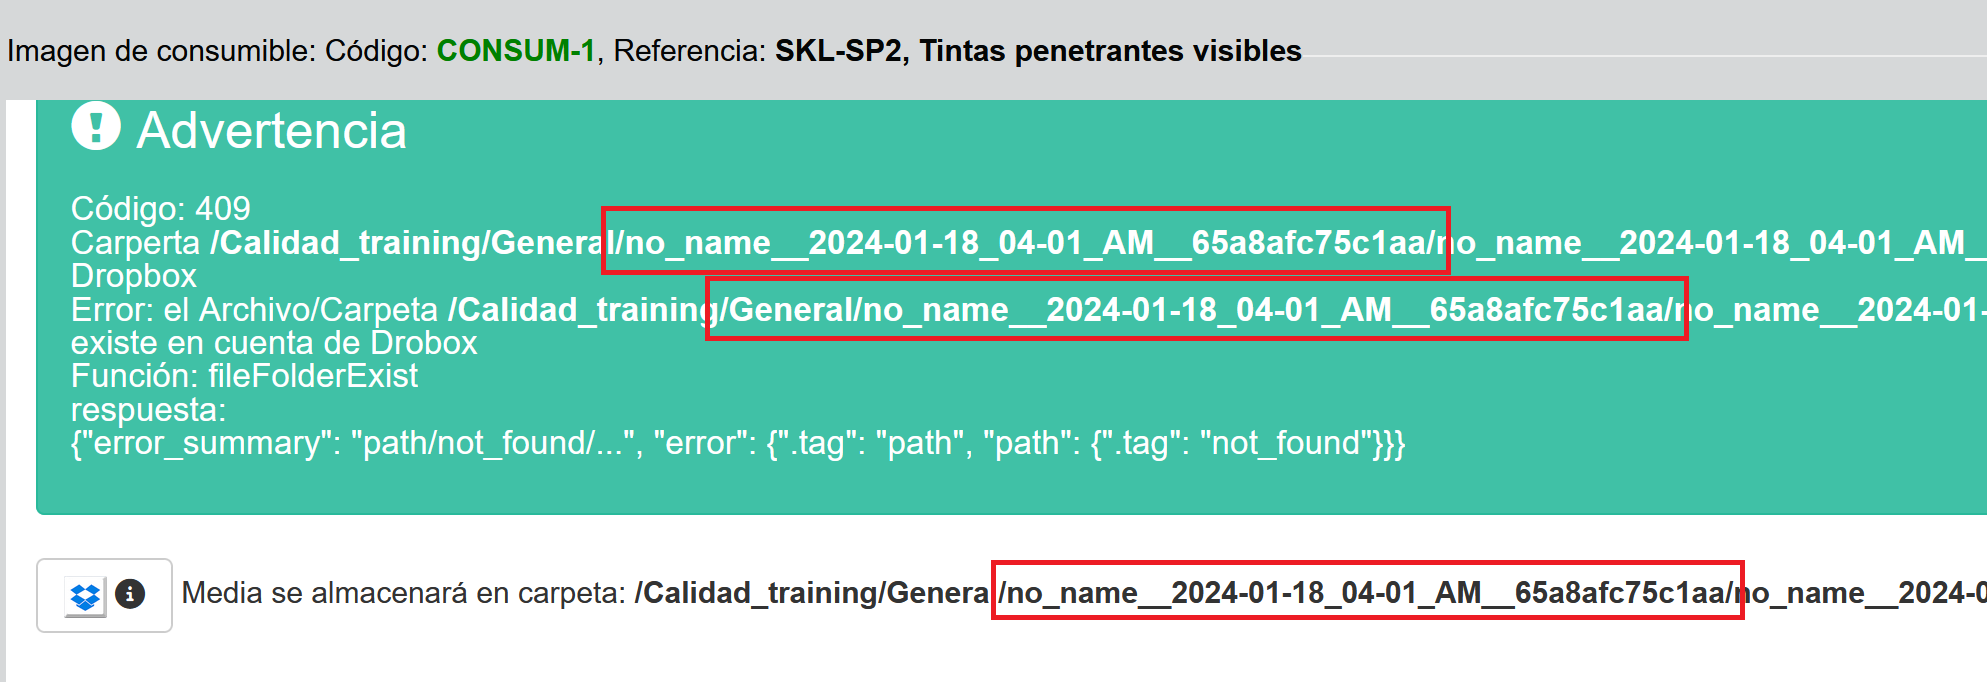Click the exclamation warning icon
This screenshot has width=1987, height=695.
click(x=96, y=127)
